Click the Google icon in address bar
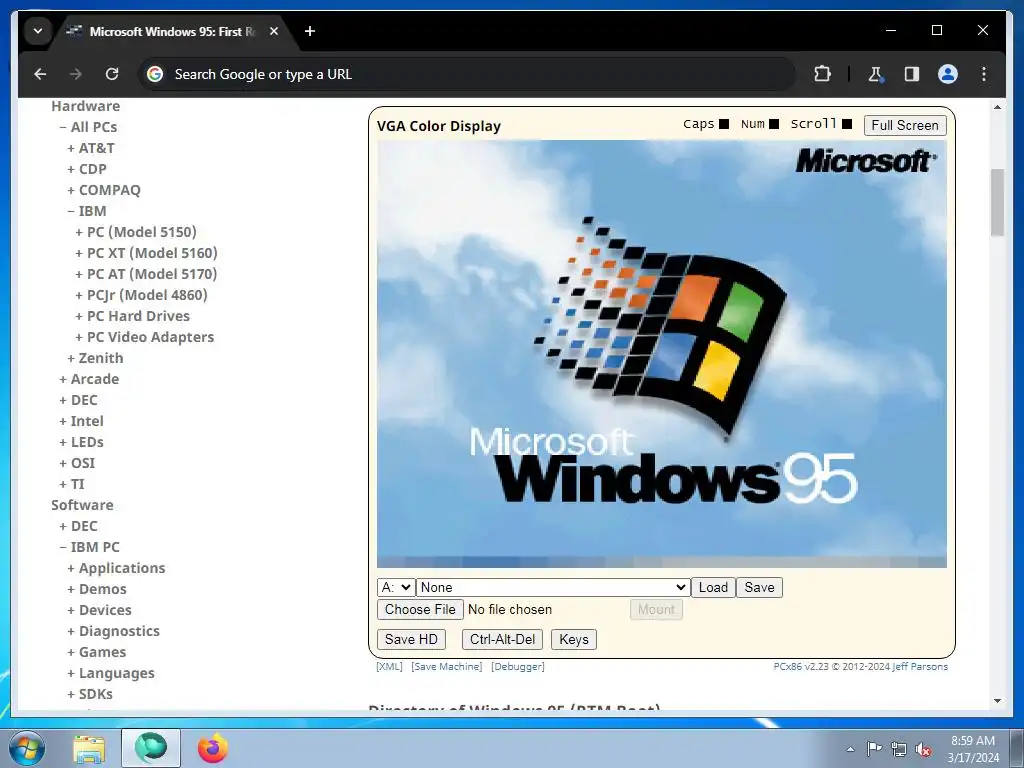The height and width of the screenshot is (768, 1024). pyautogui.click(x=155, y=74)
